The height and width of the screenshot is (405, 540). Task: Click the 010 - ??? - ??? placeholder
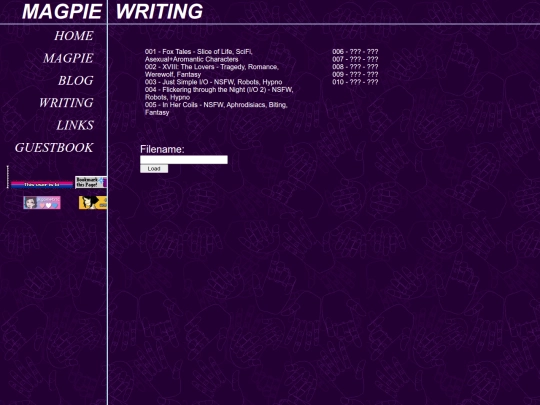[355, 82]
